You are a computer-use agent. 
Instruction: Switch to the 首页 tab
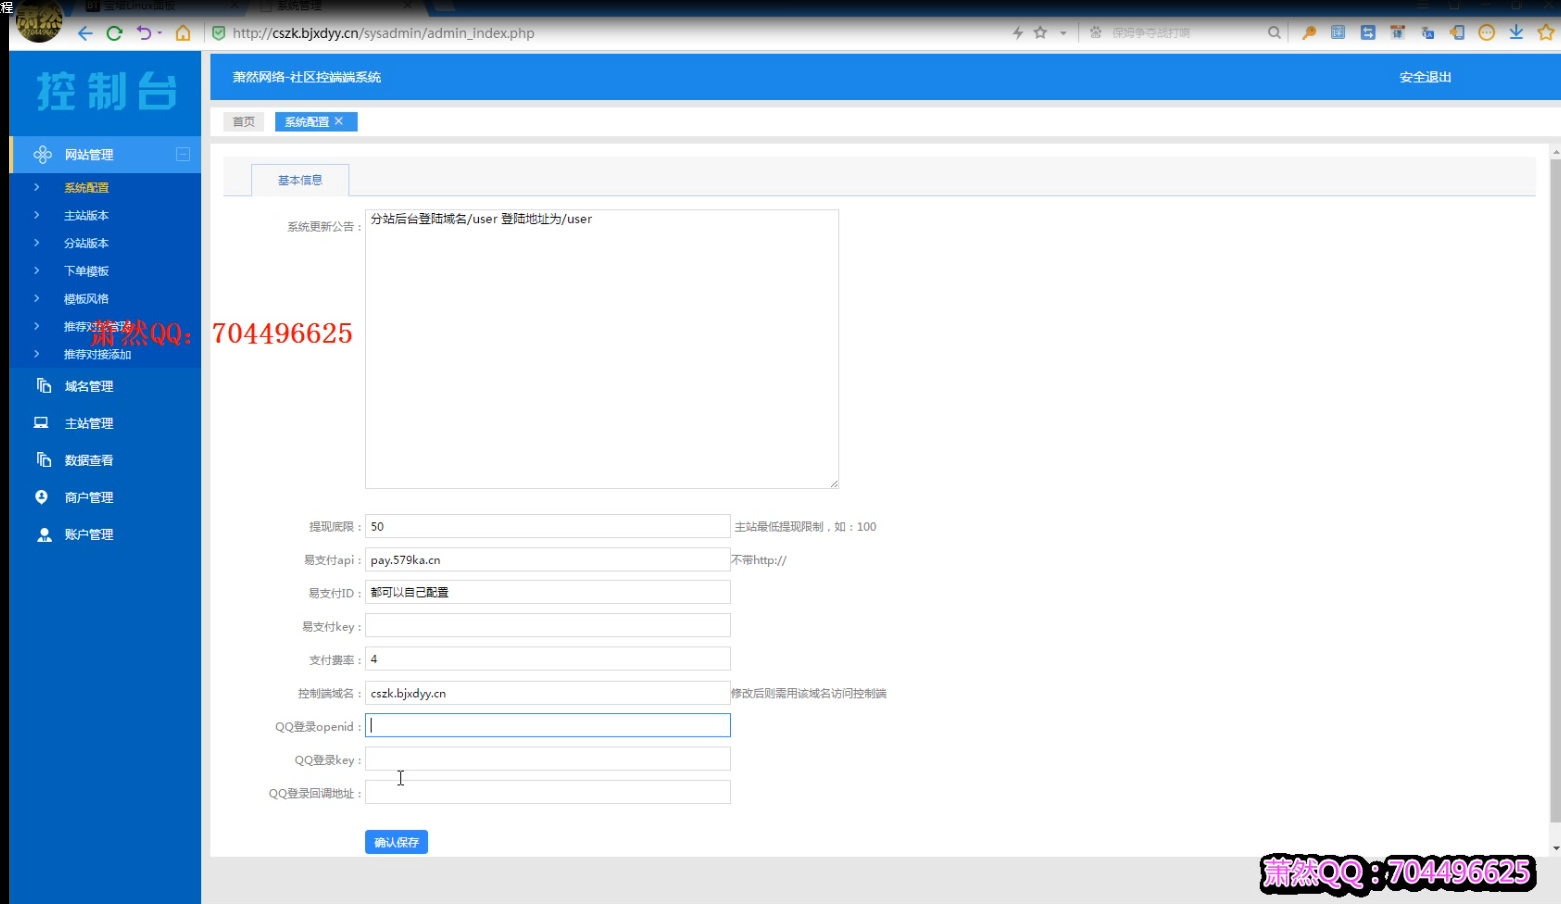243,122
